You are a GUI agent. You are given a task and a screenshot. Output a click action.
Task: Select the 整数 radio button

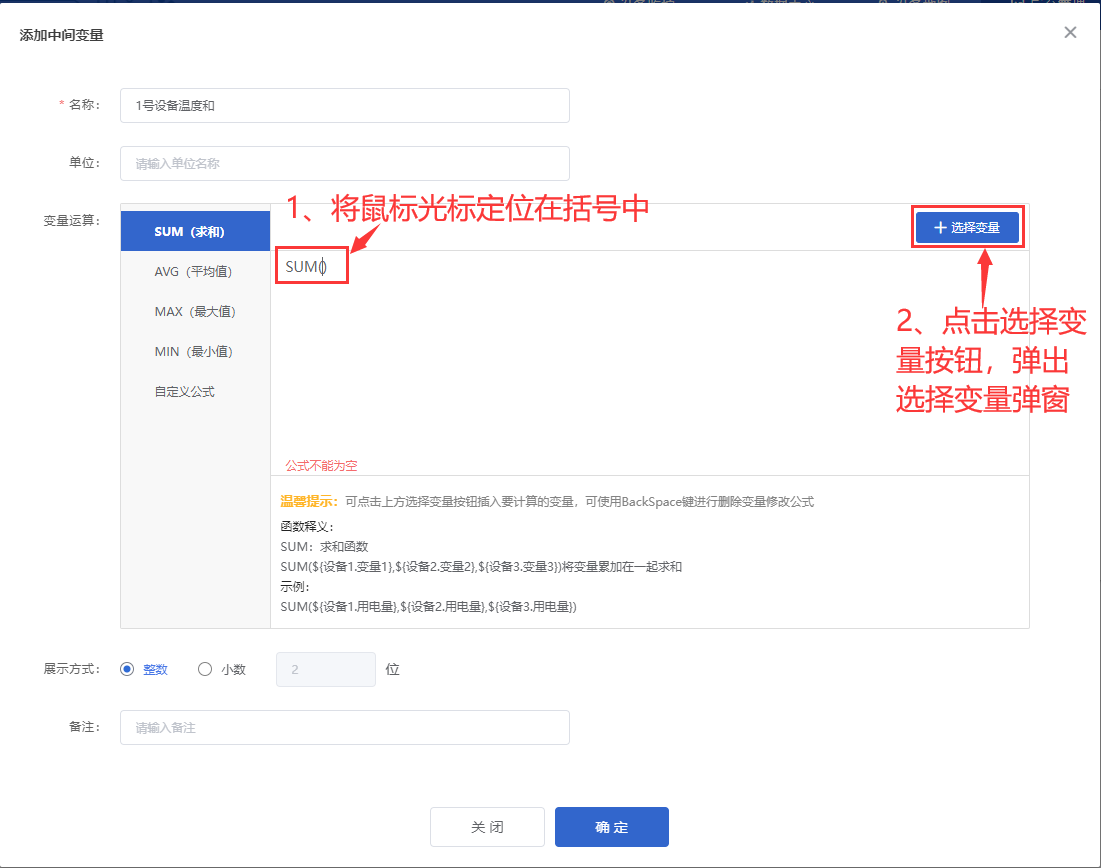coord(127,669)
